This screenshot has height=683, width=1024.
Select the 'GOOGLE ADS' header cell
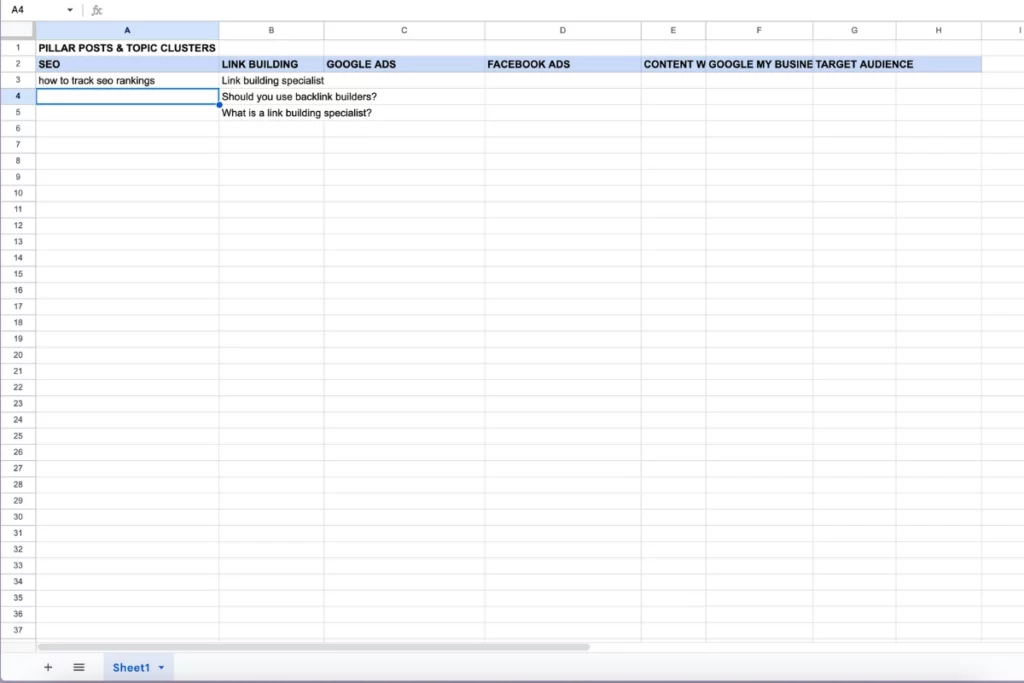tap(404, 64)
